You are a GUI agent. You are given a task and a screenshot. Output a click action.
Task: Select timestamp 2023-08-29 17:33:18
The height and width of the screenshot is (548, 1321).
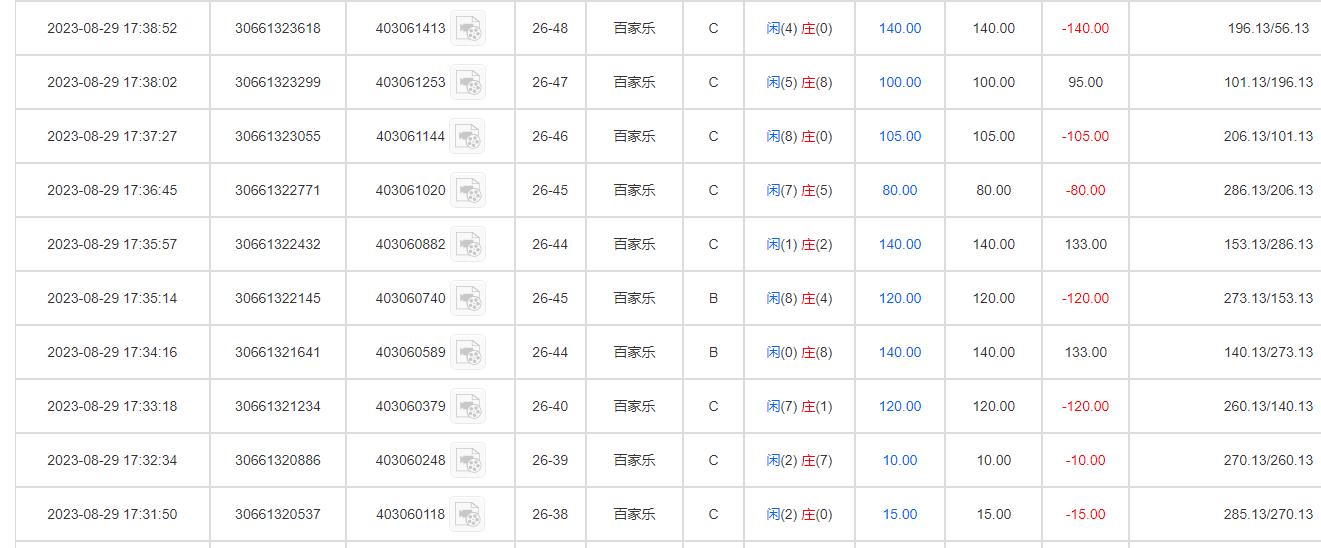(x=112, y=407)
